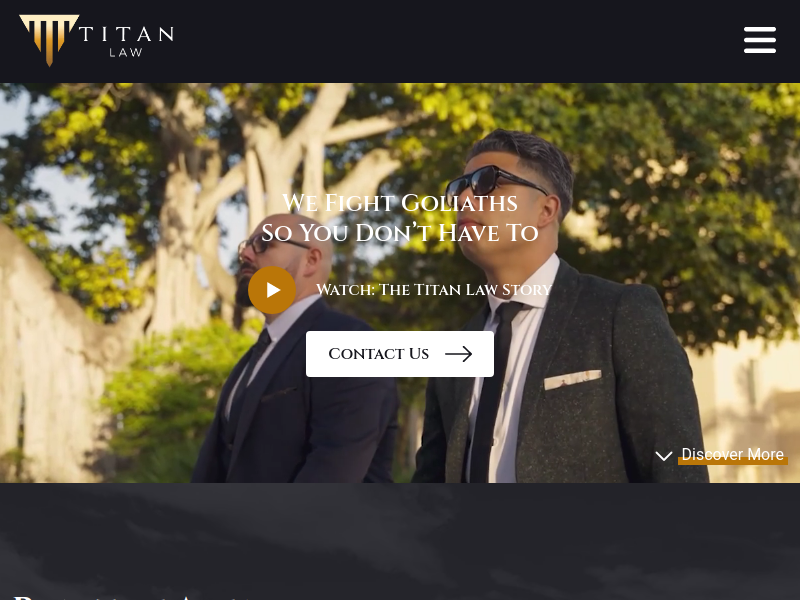This screenshot has width=800, height=600.
Task: Open the Watch: The Titan Law Story link
Action: tap(434, 290)
